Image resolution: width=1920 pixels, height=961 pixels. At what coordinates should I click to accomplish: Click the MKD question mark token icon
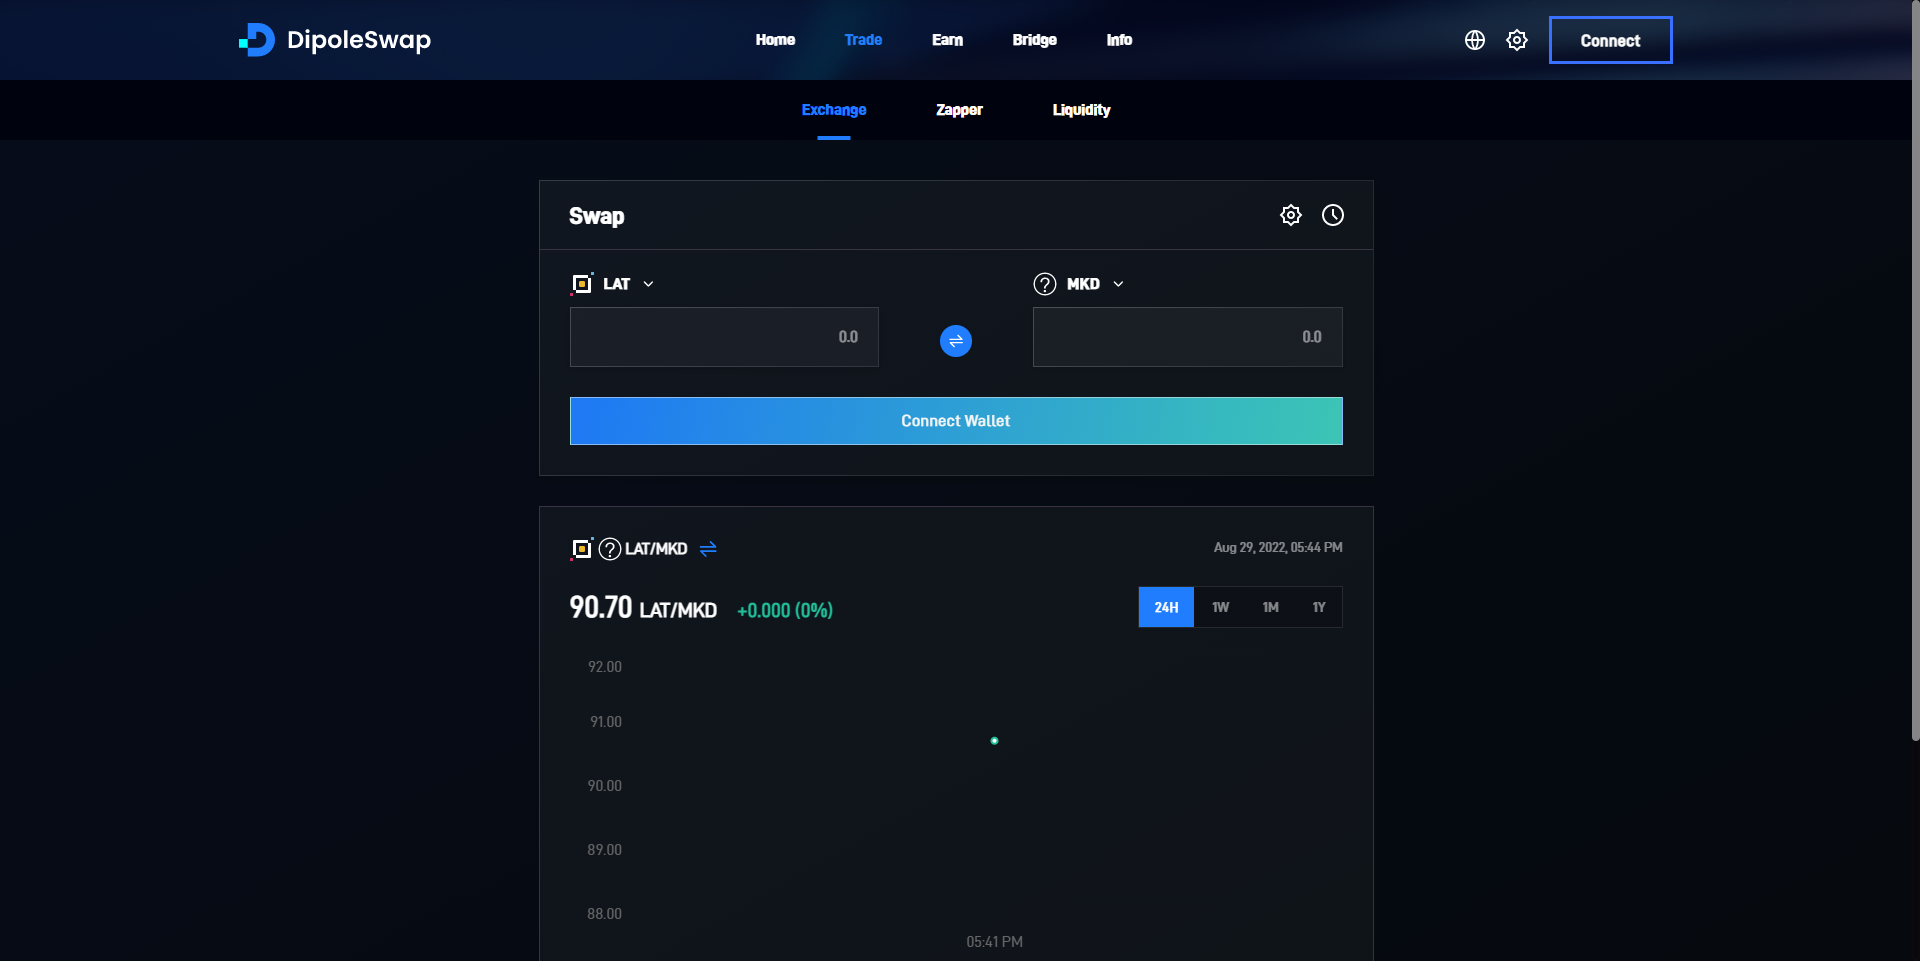(1045, 284)
